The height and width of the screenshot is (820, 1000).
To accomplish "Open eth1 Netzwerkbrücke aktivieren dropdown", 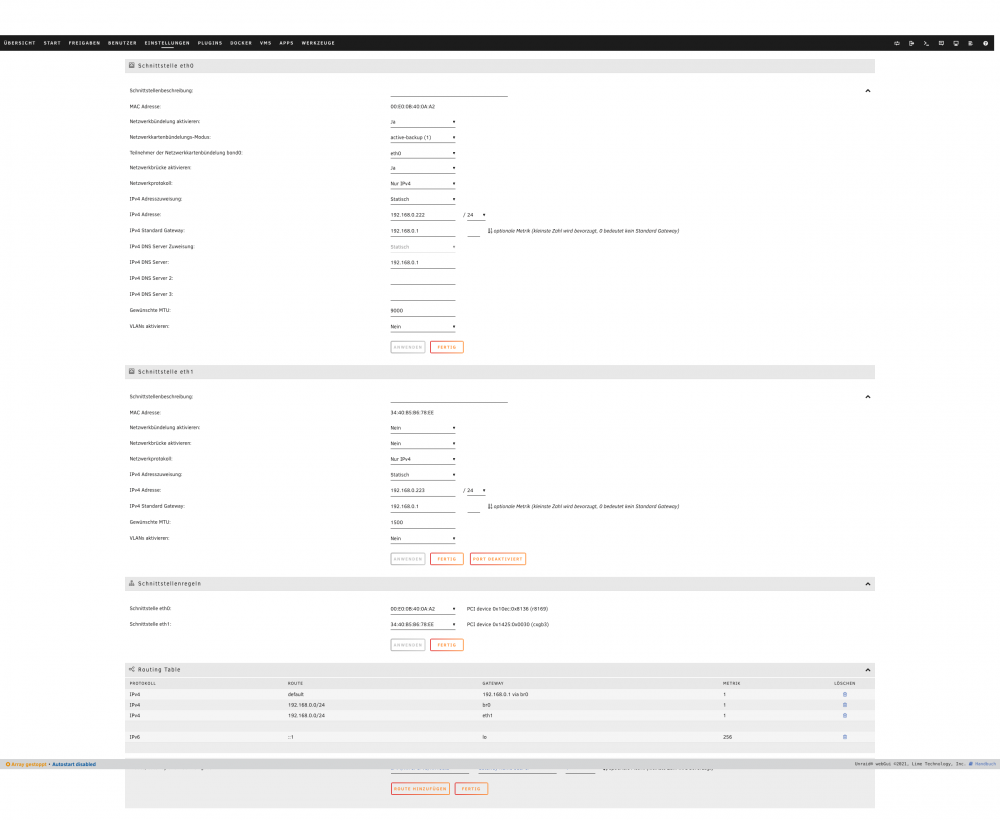I will click(423, 443).
